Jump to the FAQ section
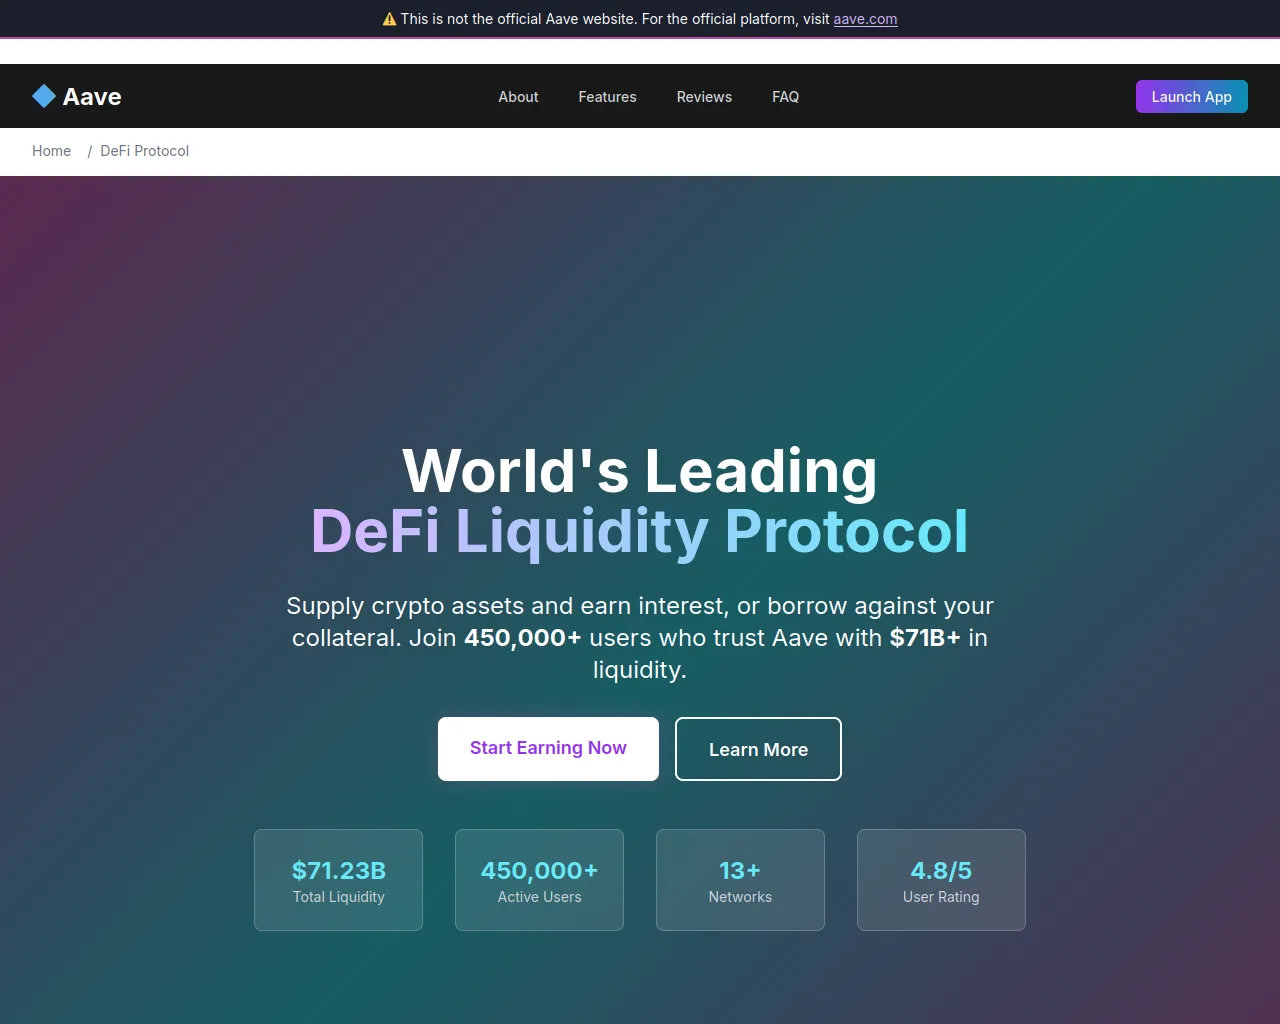Image resolution: width=1280 pixels, height=1024 pixels. [785, 97]
